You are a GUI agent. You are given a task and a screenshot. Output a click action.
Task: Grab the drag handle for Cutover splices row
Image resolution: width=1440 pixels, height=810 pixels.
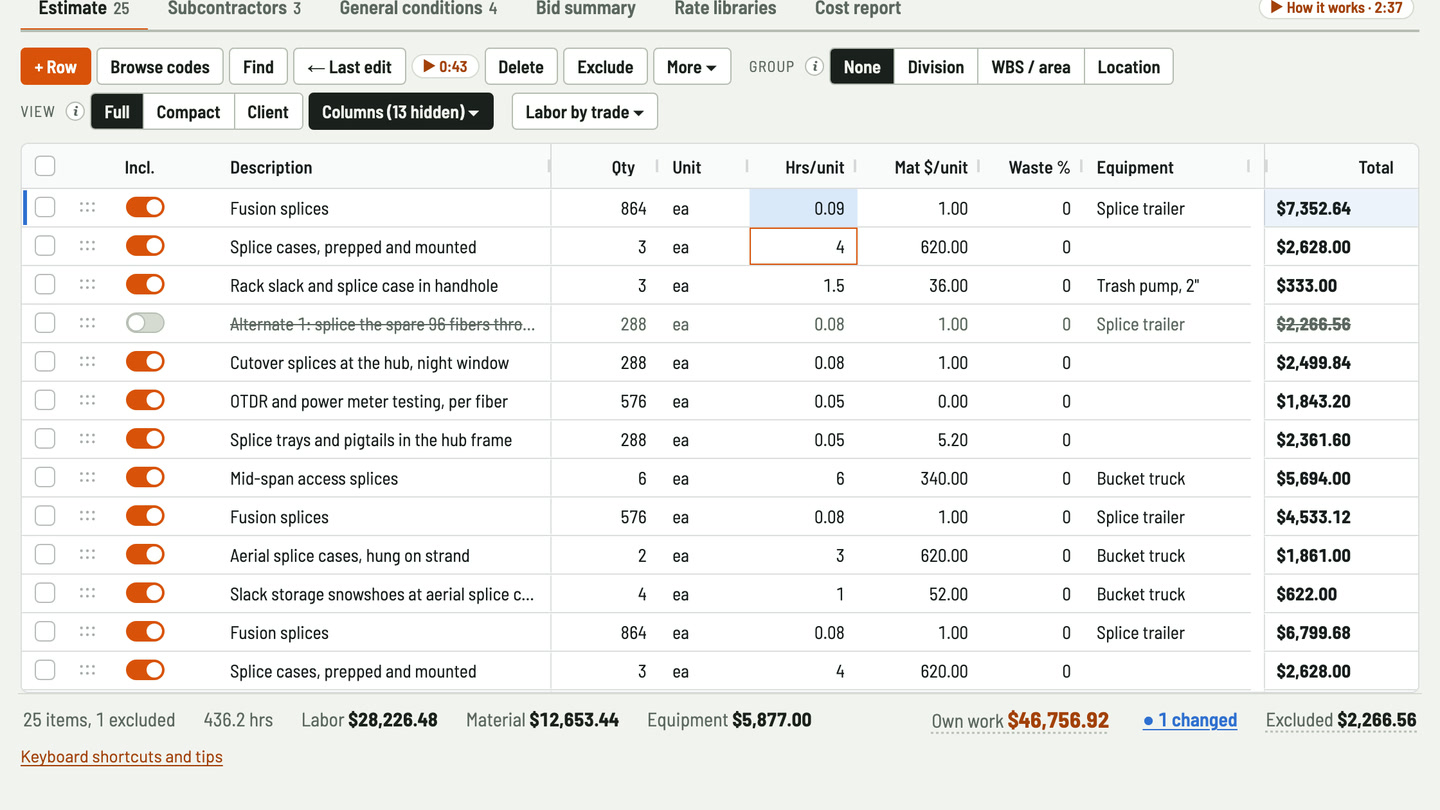87,362
